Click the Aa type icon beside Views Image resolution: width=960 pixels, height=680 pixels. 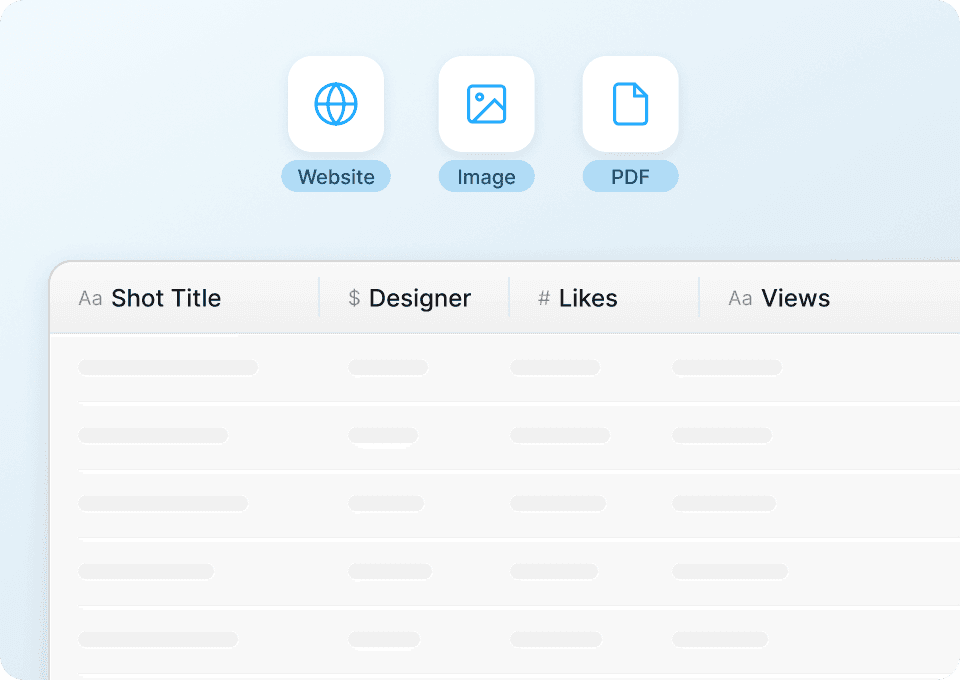click(740, 298)
